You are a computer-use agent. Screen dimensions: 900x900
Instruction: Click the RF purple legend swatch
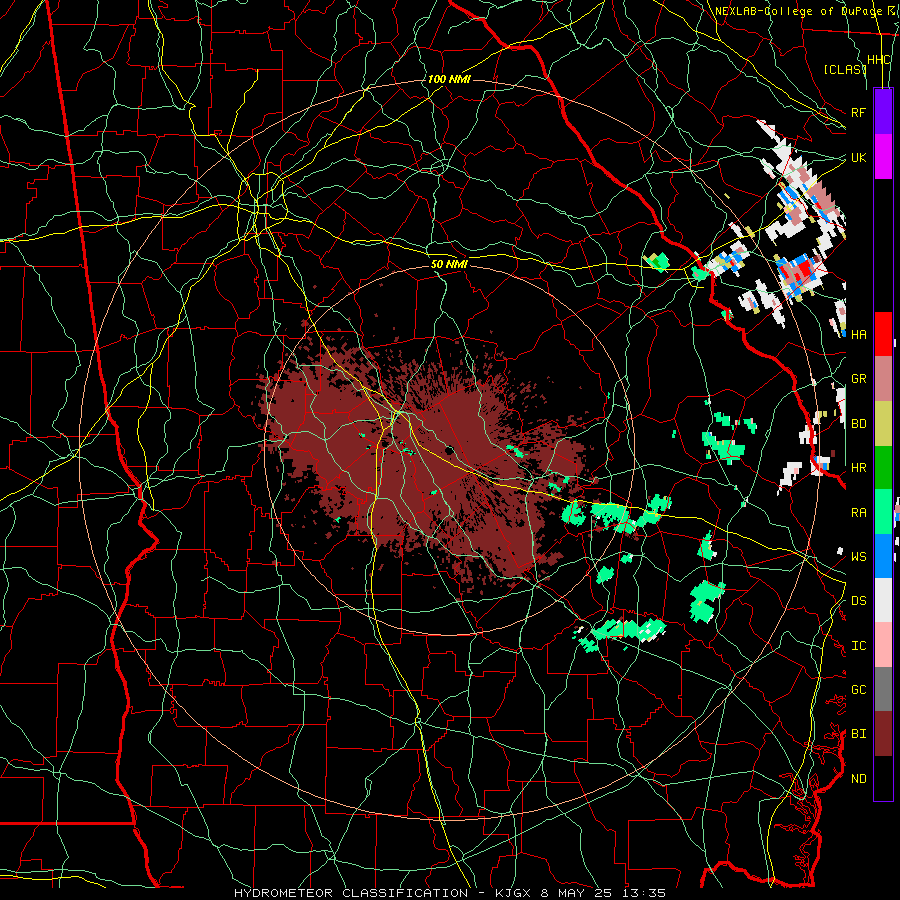[883, 112]
